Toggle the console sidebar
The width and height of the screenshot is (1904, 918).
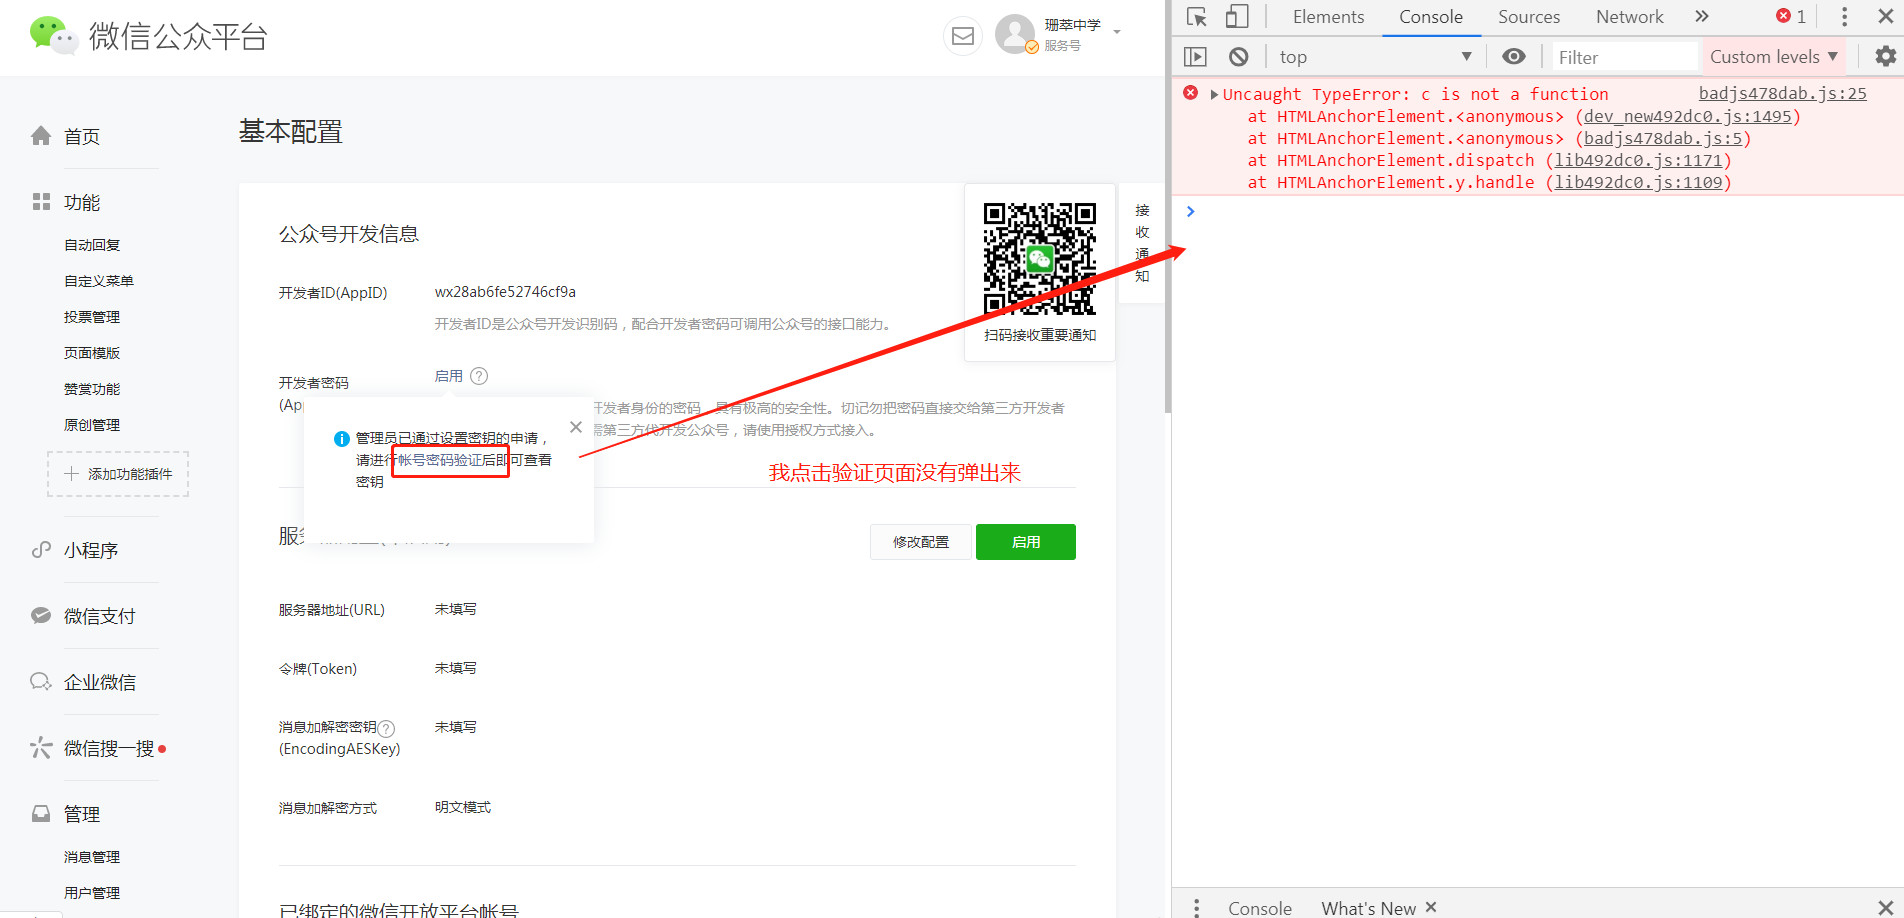pyautogui.click(x=1195, y=57)
